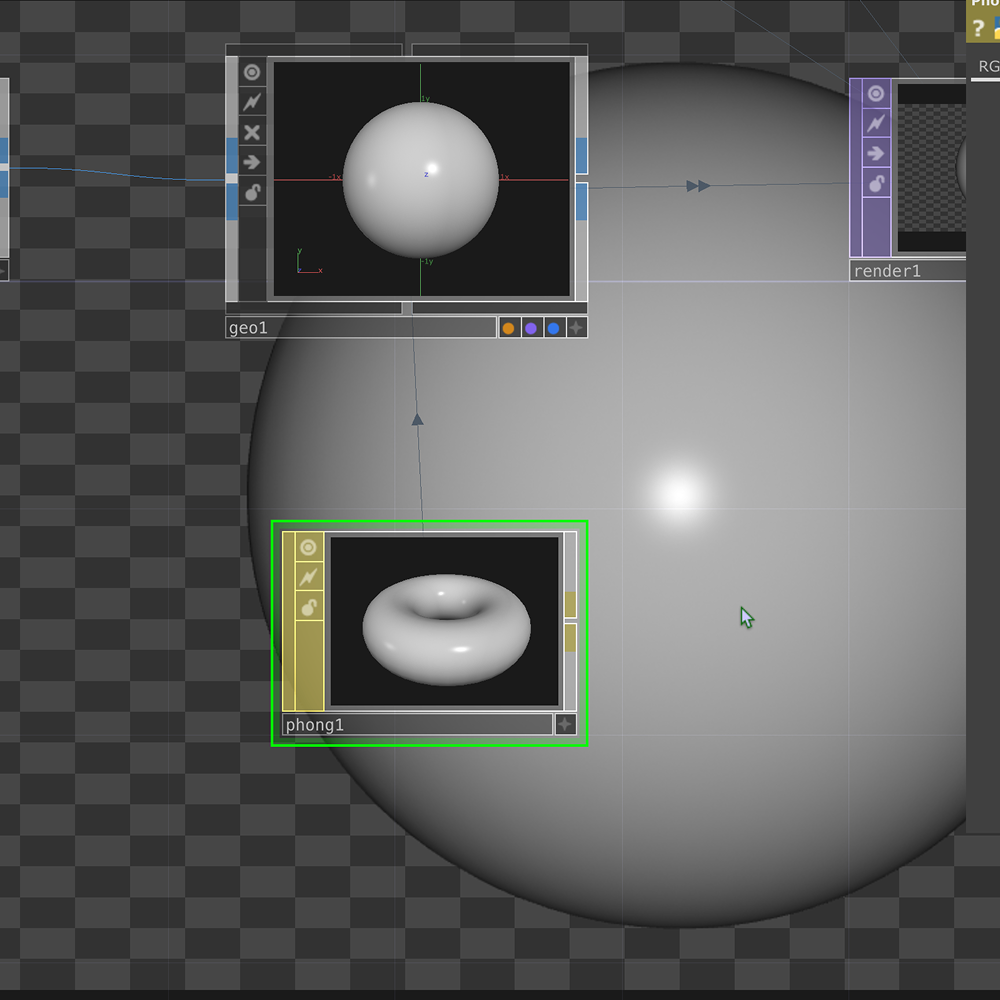
Task: Toggle the display flag on geo1
Action: click(x=252, y=192)
